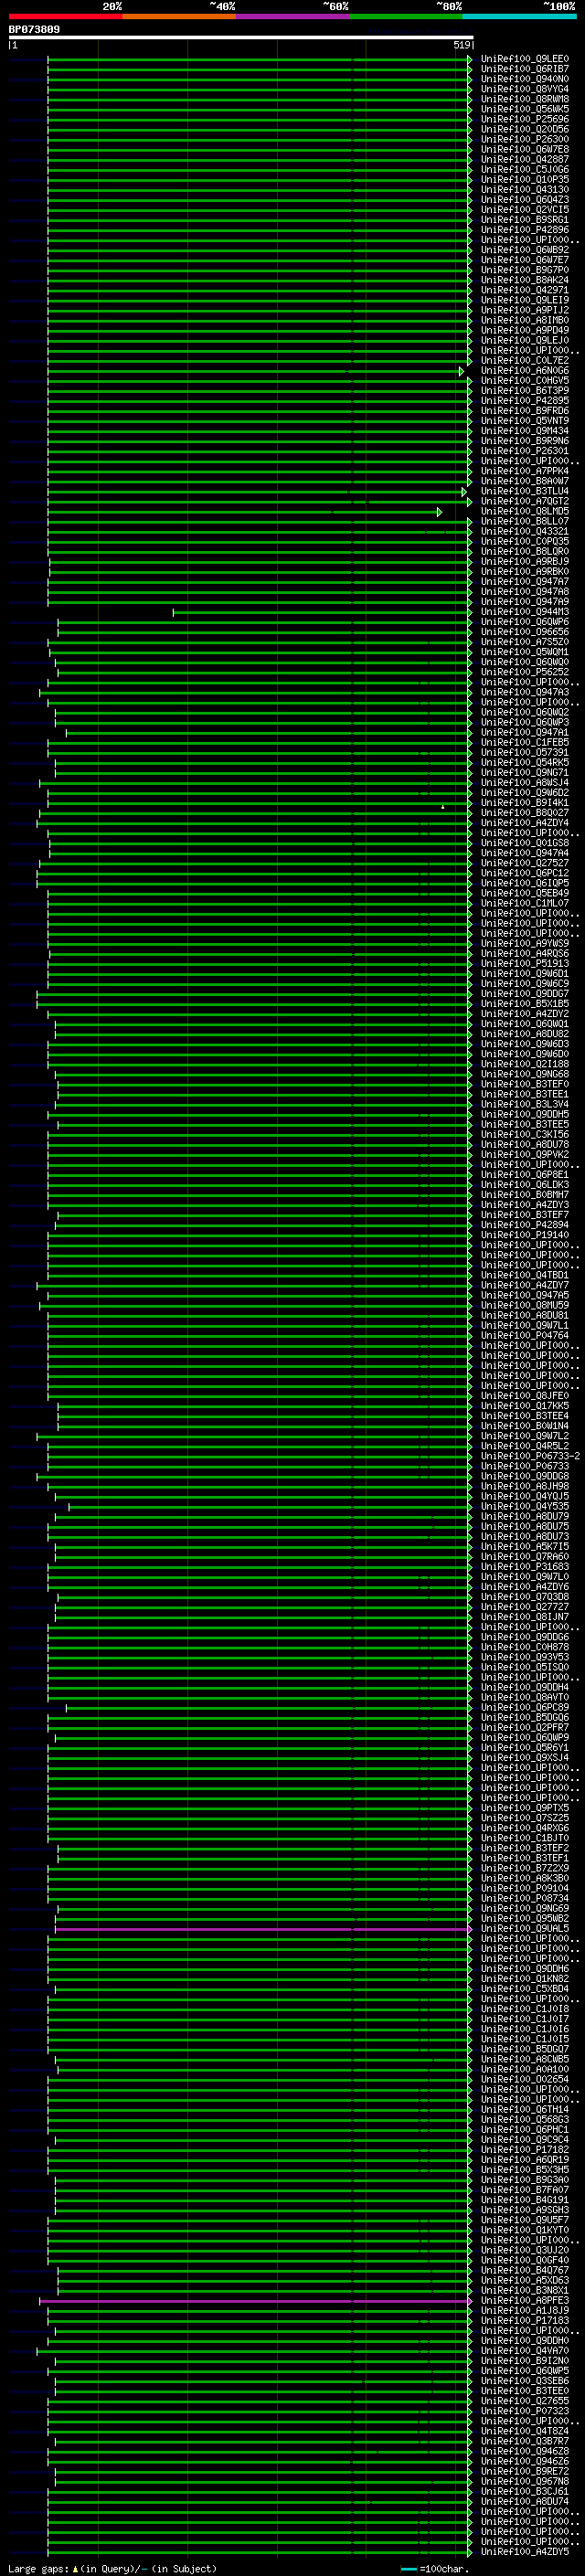Select hit UniRef100_A8JH98

coord(525,1487)
